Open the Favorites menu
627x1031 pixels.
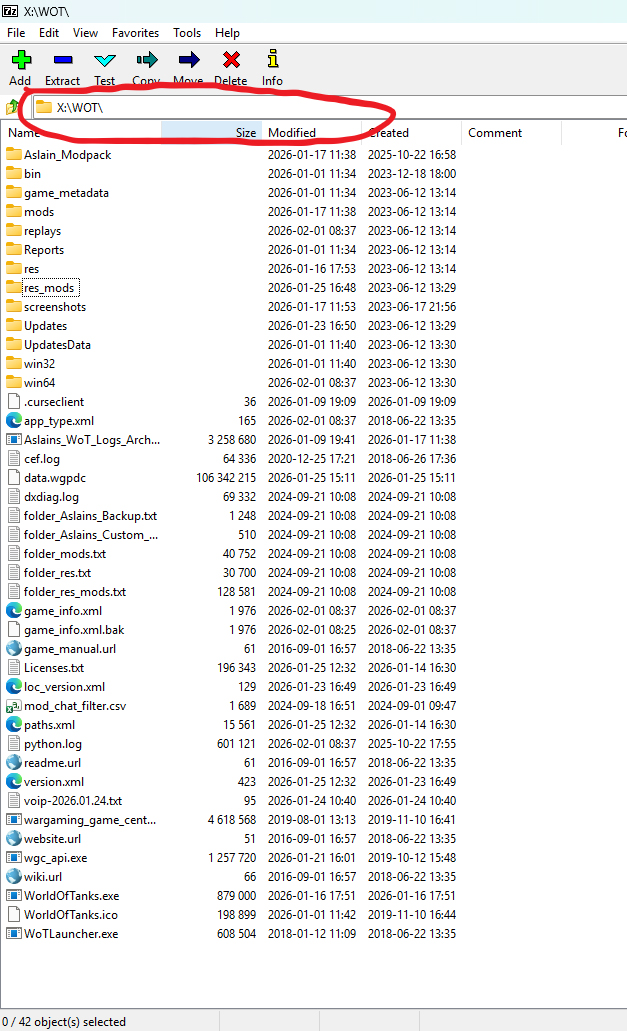coord(135,33)
